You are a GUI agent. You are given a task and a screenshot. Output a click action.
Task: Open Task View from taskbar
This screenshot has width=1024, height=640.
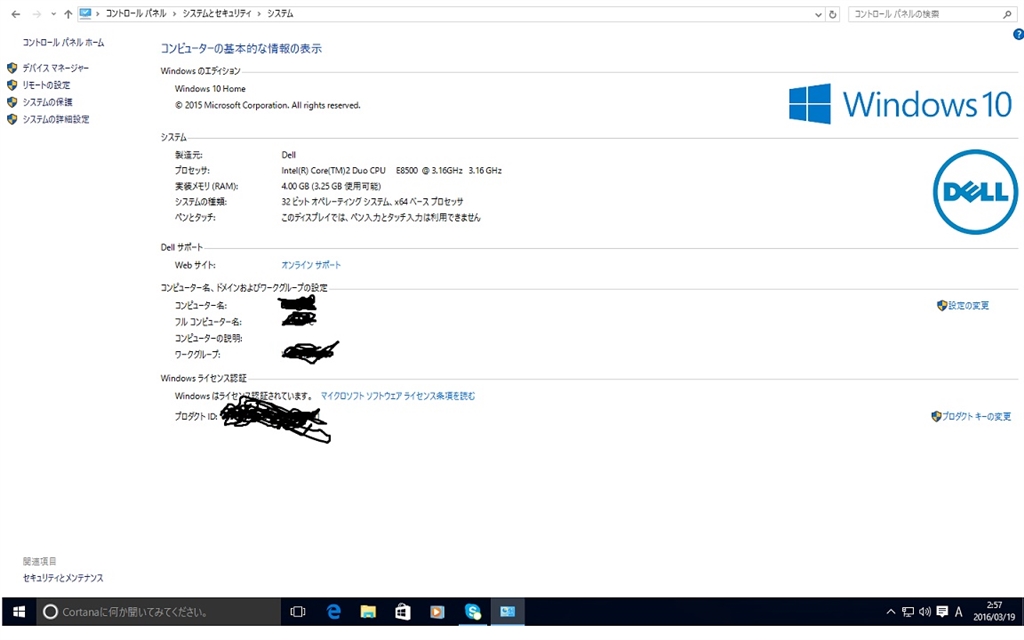click(298, 612)
